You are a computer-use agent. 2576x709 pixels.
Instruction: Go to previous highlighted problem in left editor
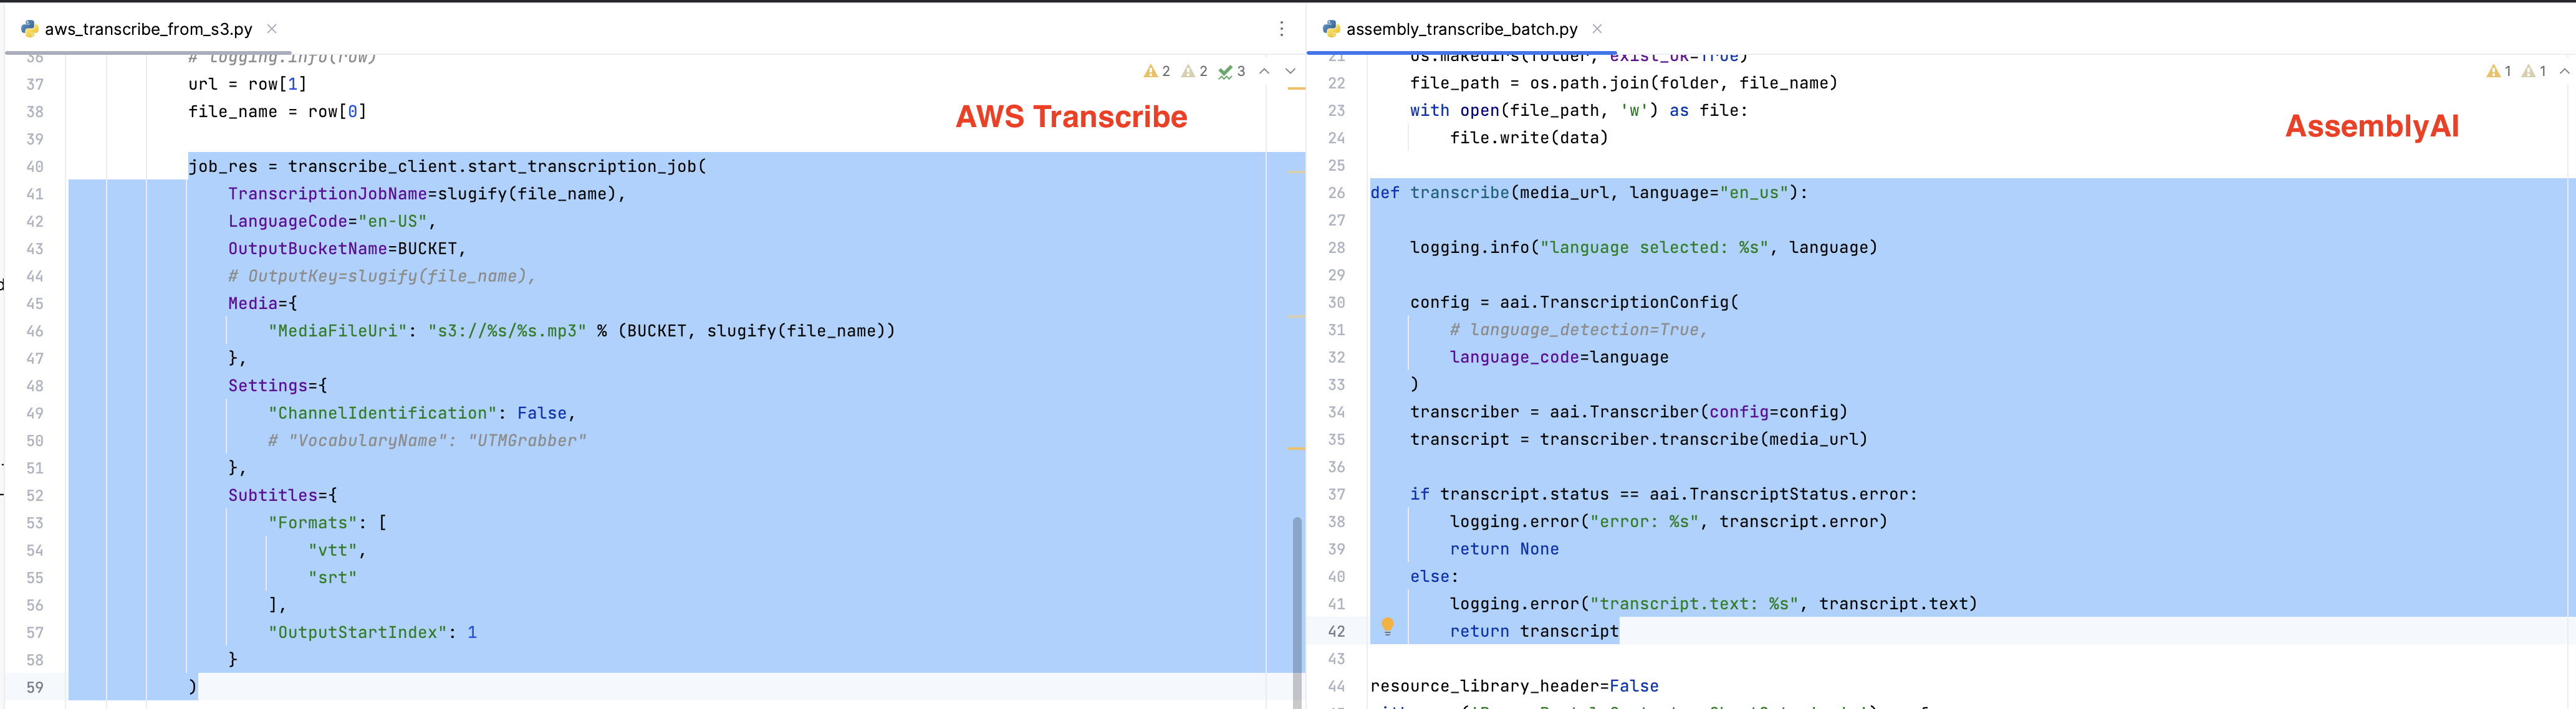pyautogui.click(x=1264, y=71)
